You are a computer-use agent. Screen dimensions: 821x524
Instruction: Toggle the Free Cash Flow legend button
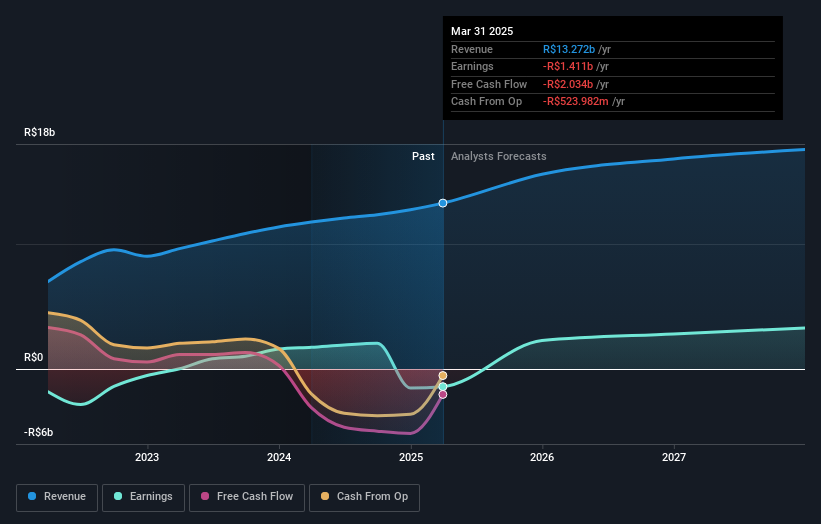pos(247,497)
